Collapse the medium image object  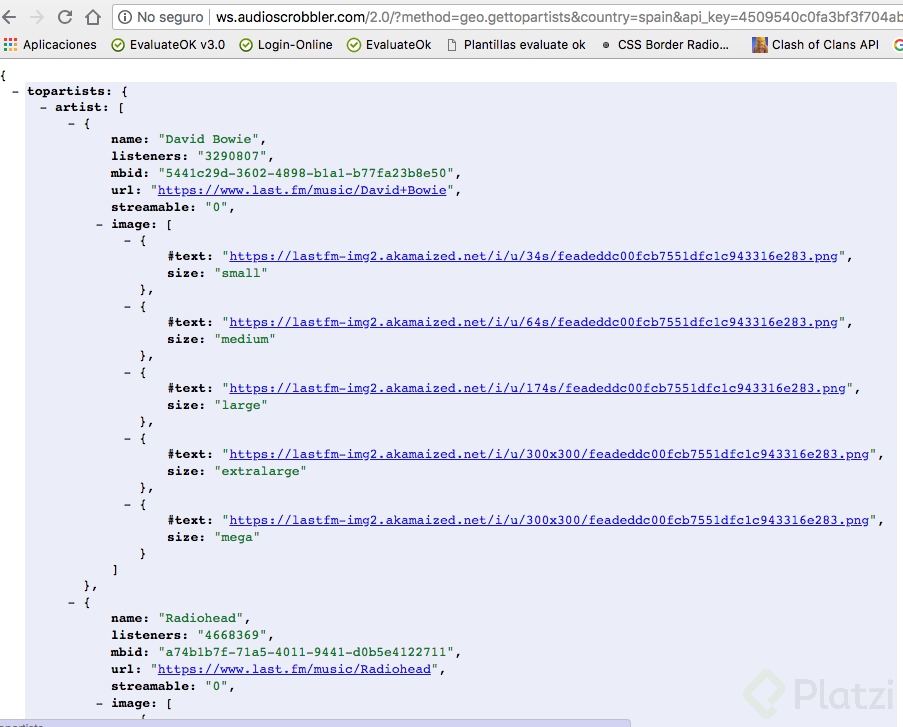coord(127,306)
